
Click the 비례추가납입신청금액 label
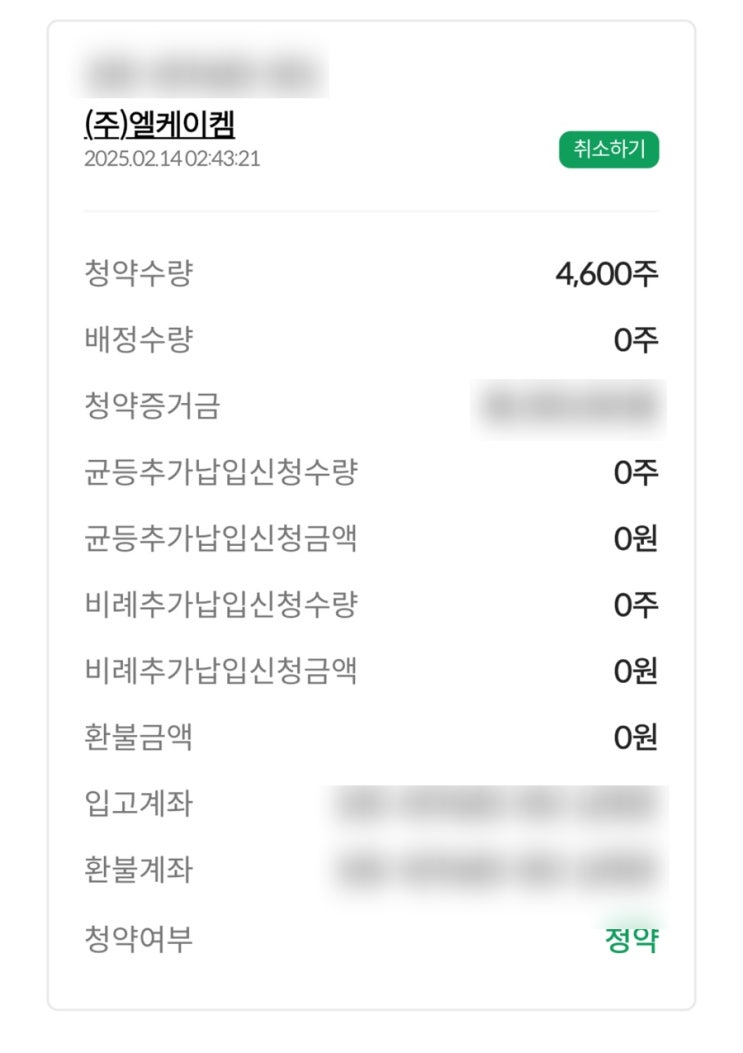coord(220,671)
